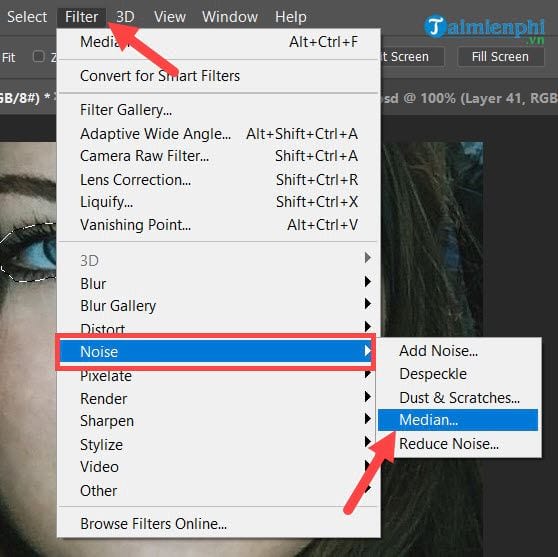
Task: Open the Liquify filter
Action: pos(219,202)
